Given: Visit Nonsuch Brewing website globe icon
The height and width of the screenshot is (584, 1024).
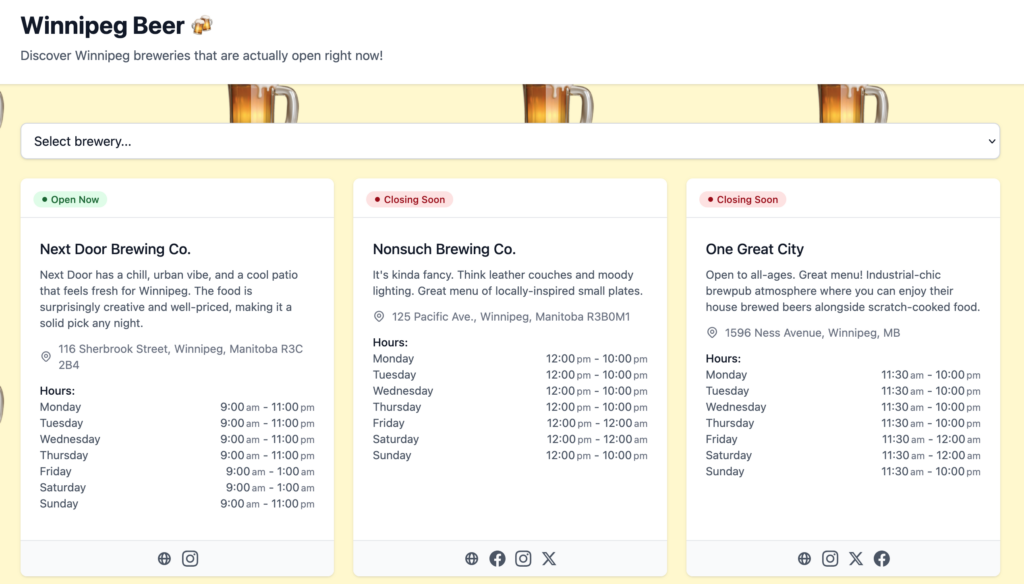Looking at the screenshot, I should coord(472,559).
